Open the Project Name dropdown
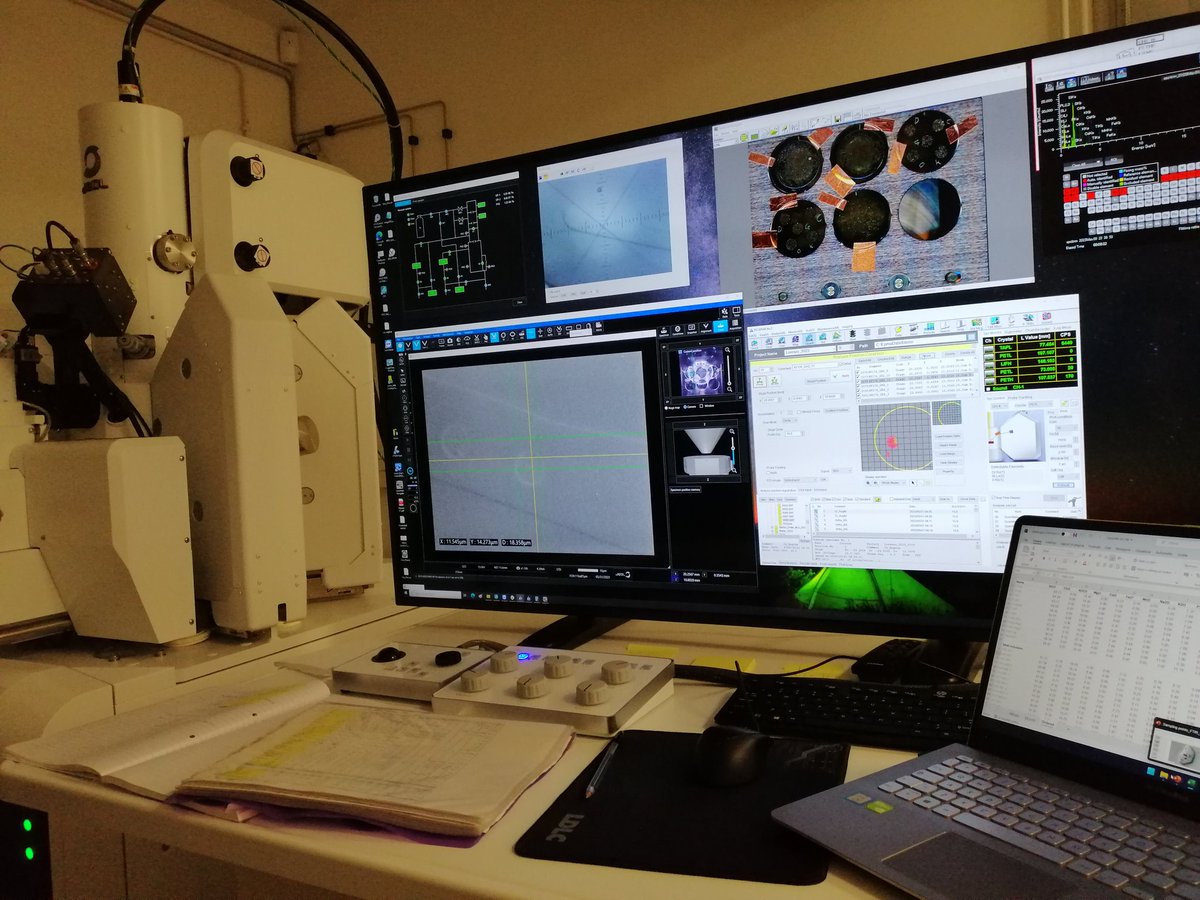The height and width of the screenshot is (900, 1200). [810, 350]
